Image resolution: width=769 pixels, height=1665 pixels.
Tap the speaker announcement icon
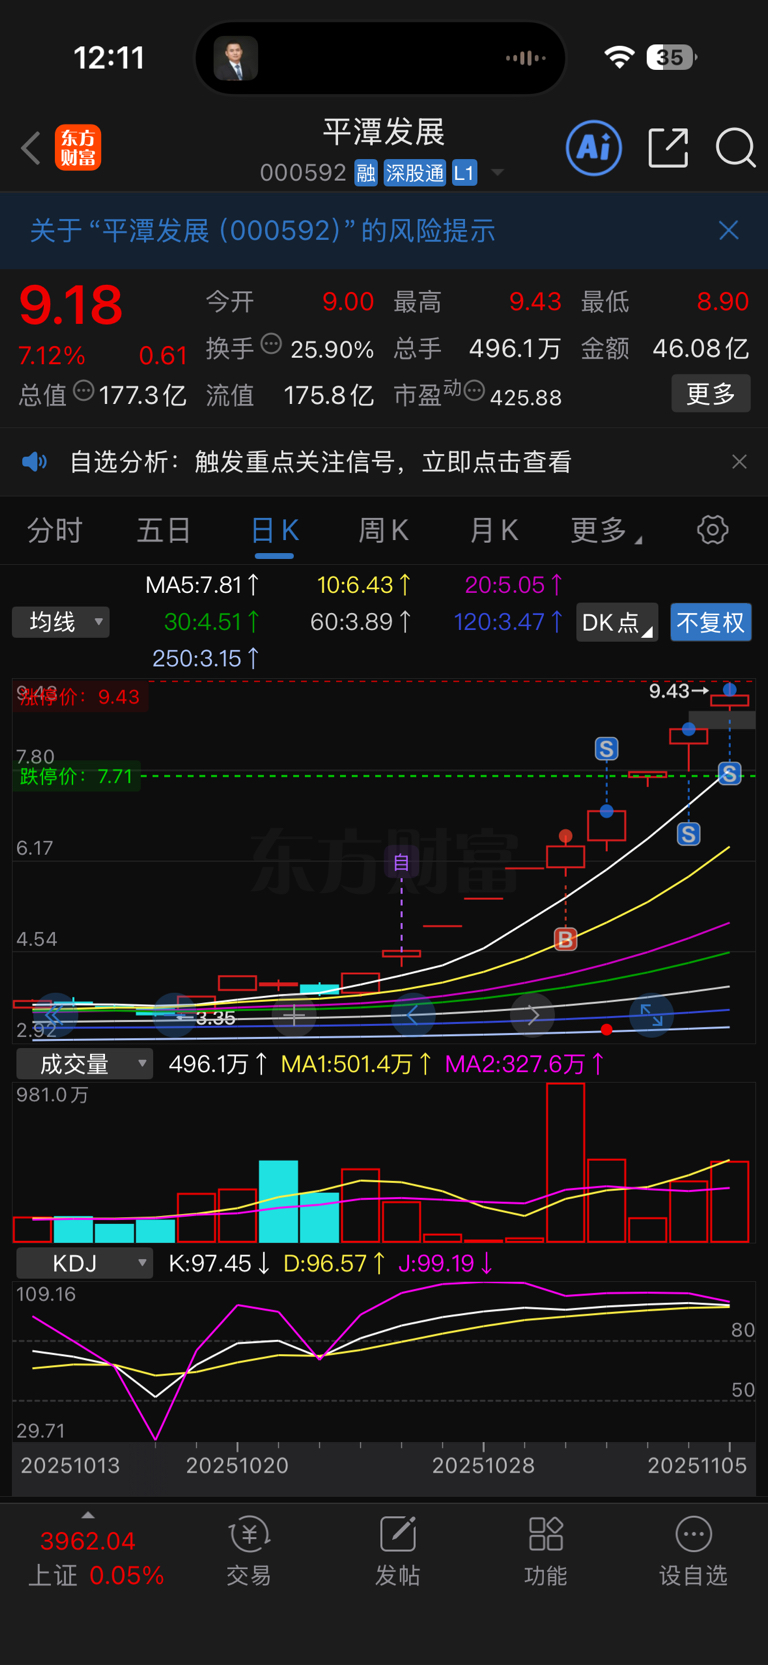point(35,462)
